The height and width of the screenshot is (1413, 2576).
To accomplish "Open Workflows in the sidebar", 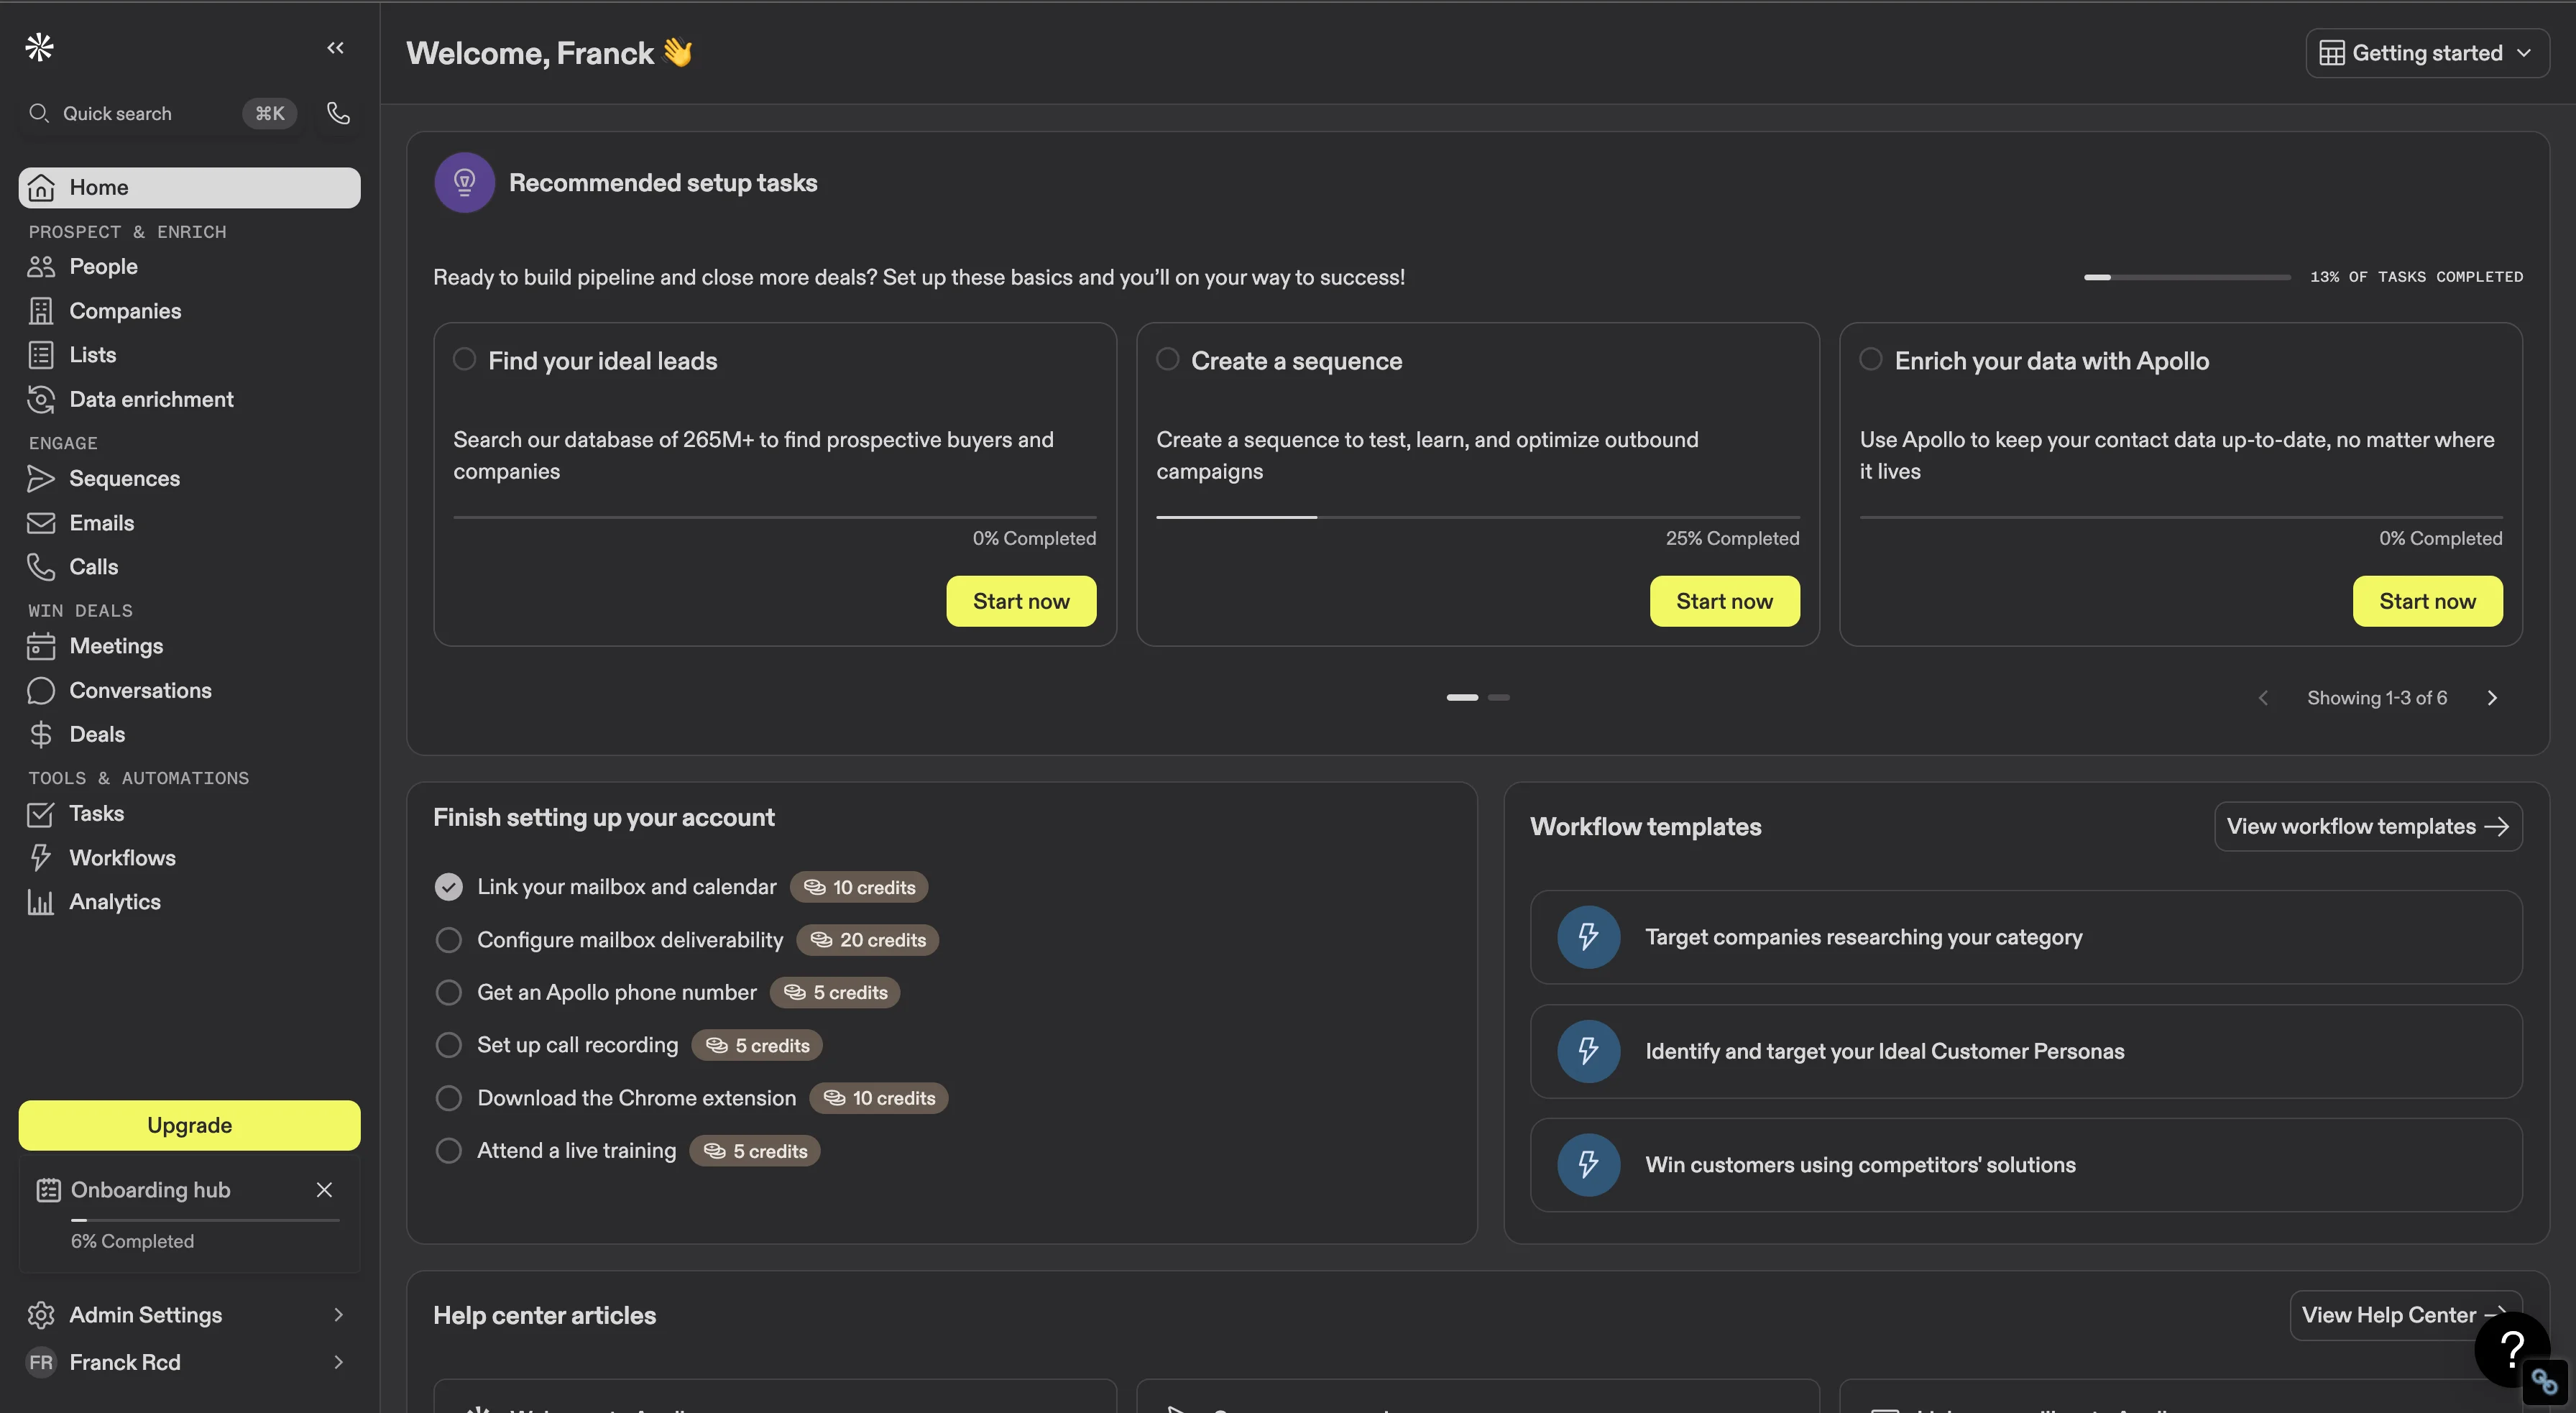I will pyautogui.click(x=189, y=858).
